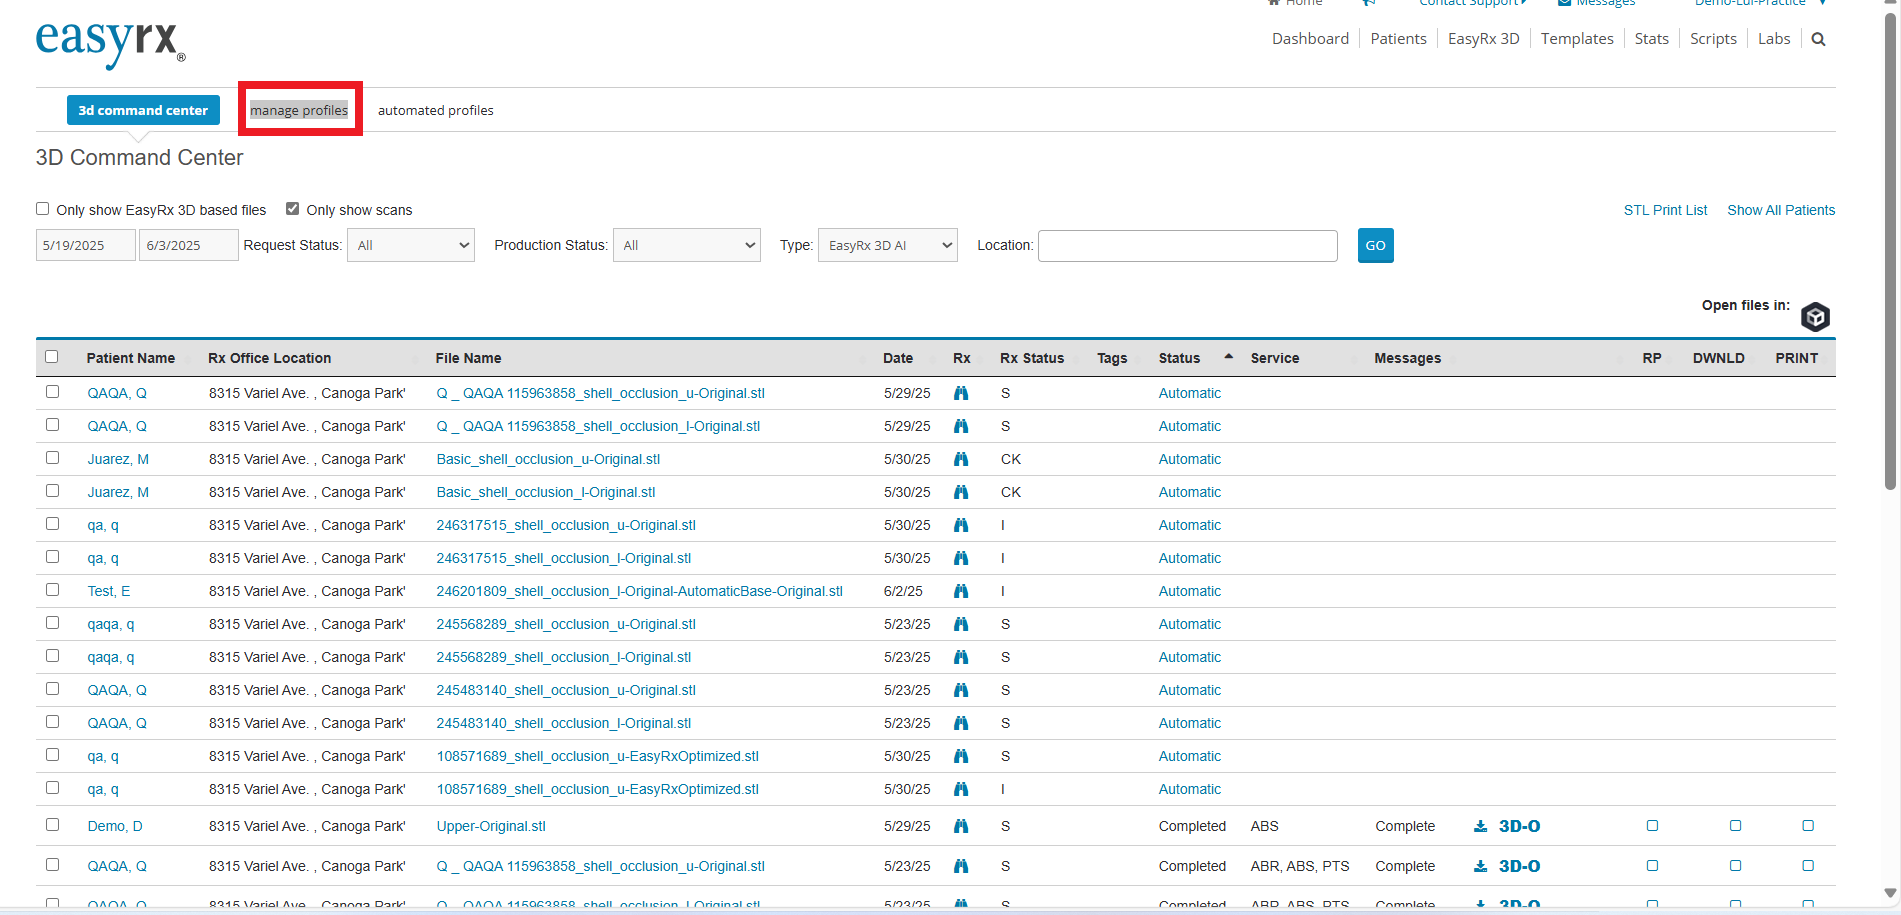Click binoculars icon for 246317515 u-Original row
This screenshot has height=915, width=1901.
coord(961,525)
